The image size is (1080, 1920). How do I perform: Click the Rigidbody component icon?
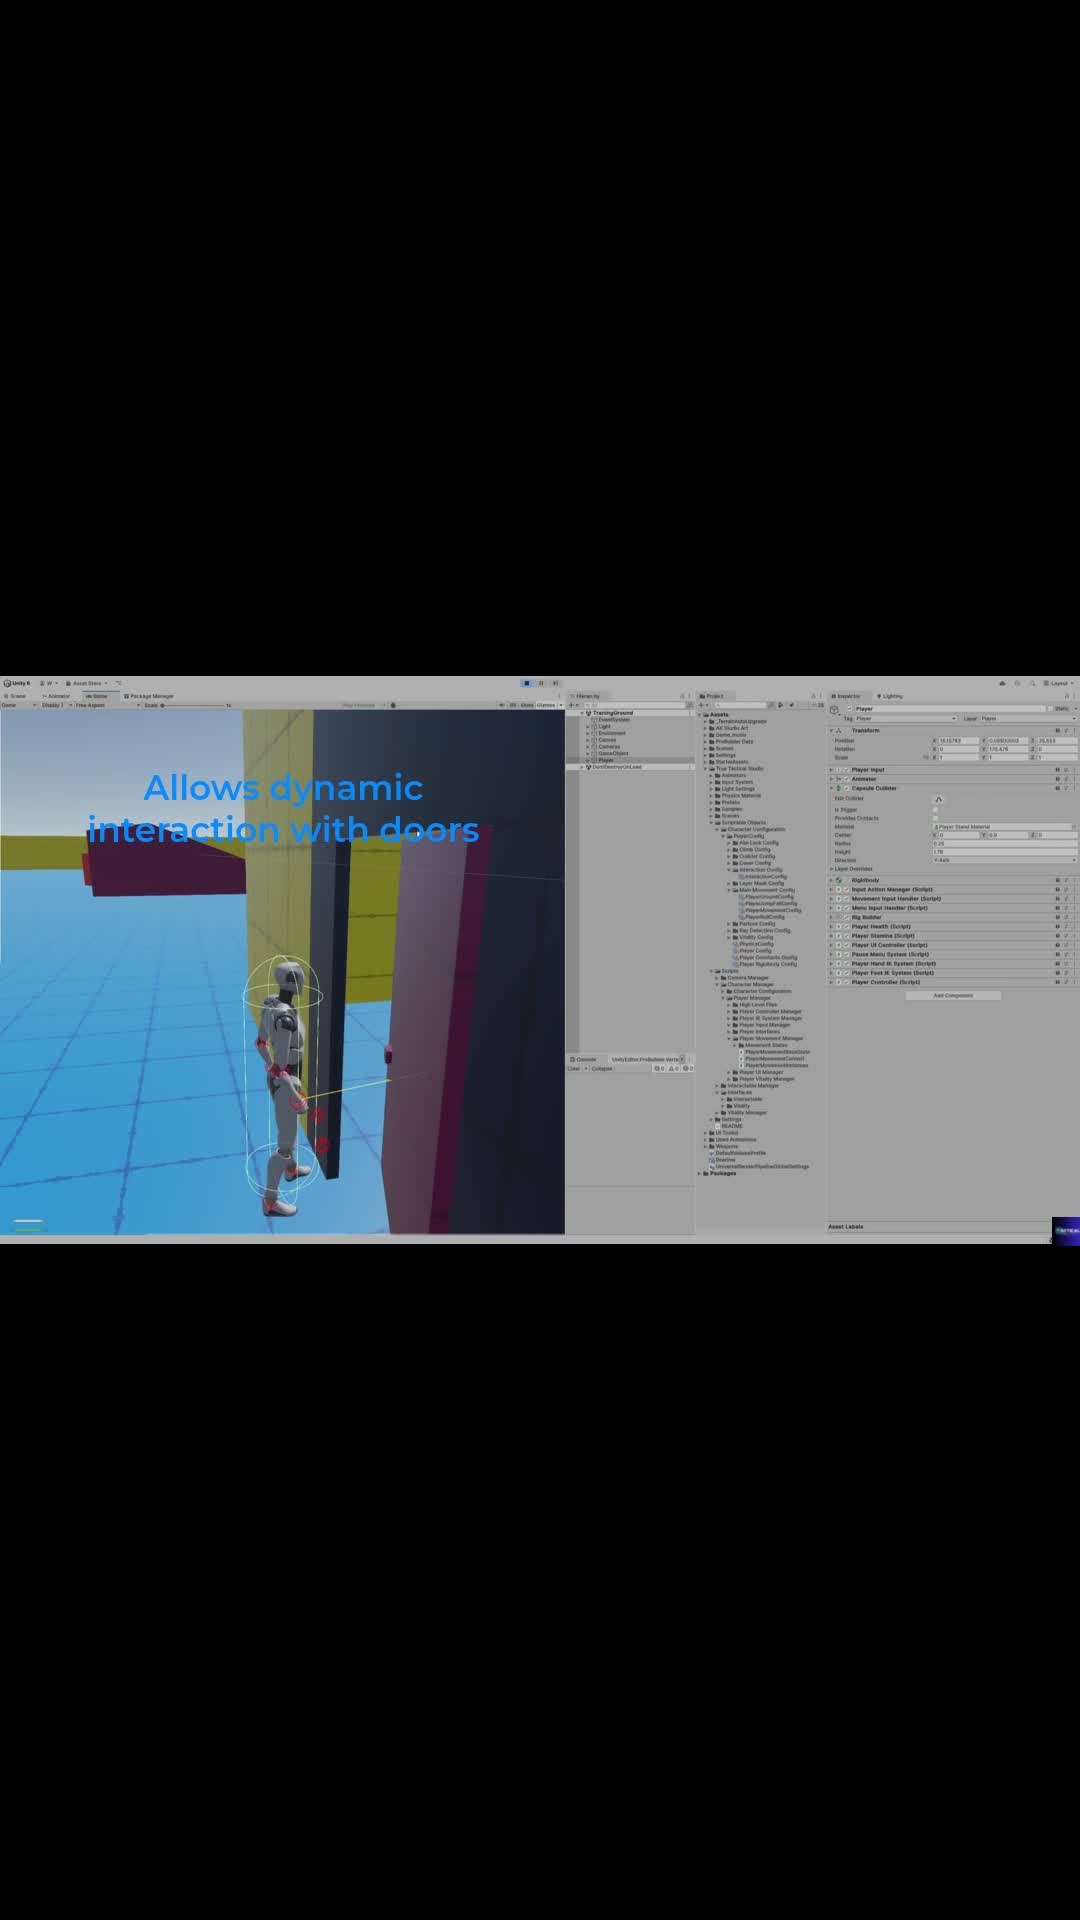(x=839, y=880)
